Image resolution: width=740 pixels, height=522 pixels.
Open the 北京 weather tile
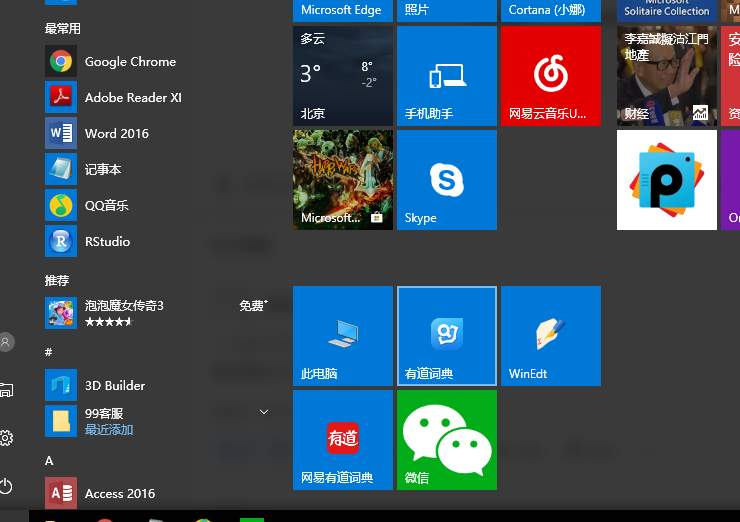tap(343, 76)
